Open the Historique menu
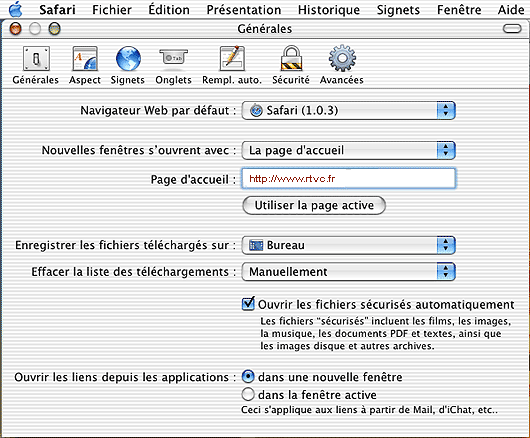The image size is (530, 438). 329,10
